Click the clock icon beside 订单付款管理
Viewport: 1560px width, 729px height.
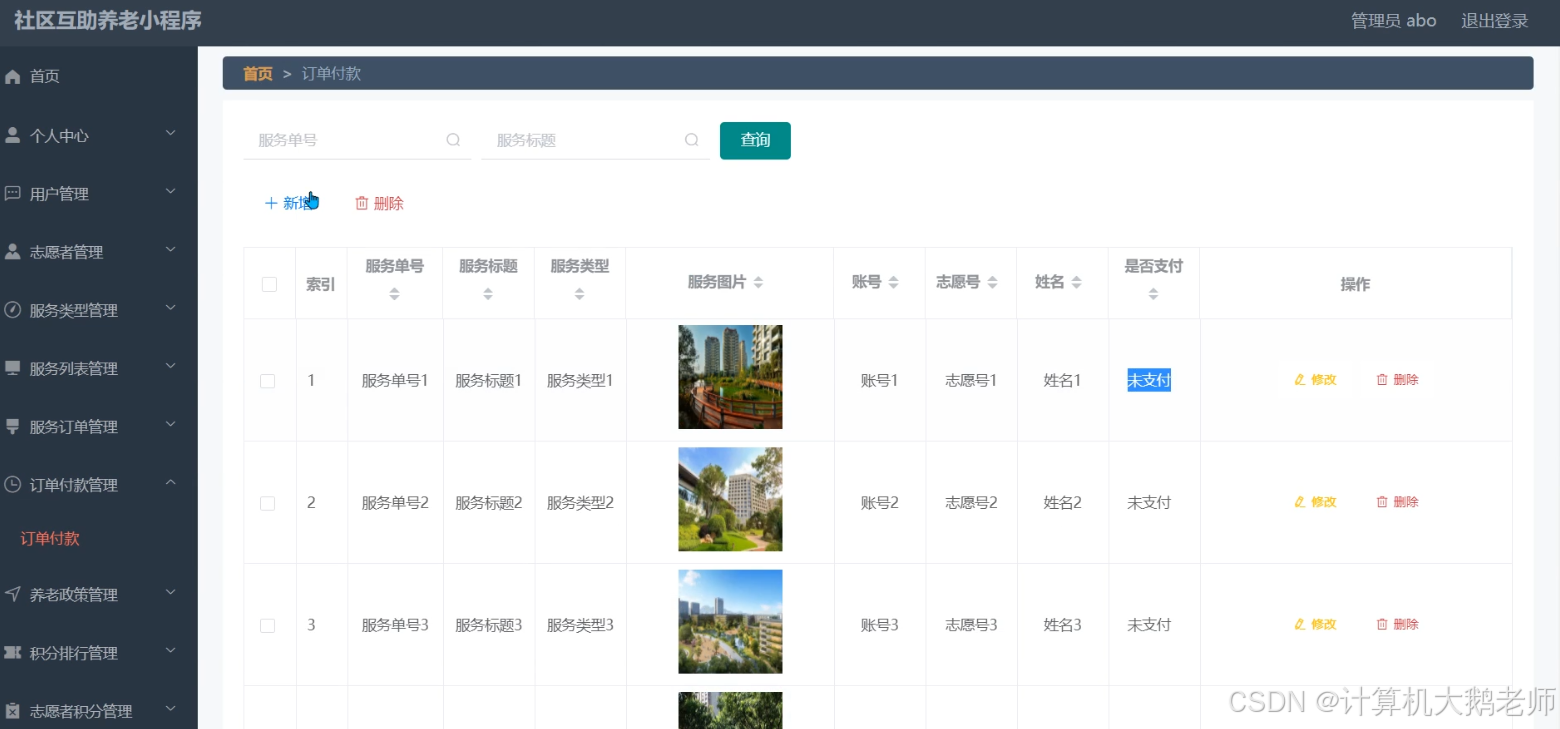13,484
